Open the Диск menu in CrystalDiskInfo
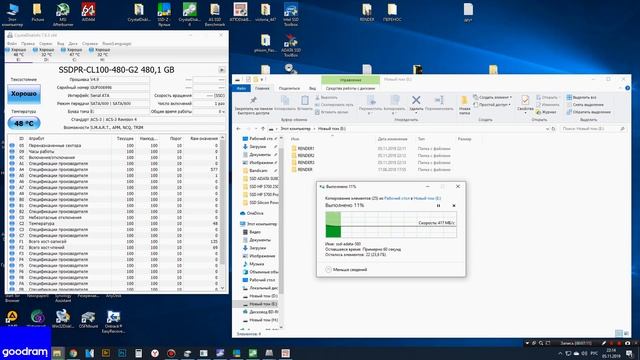640x360 pixels. [73, 43]
